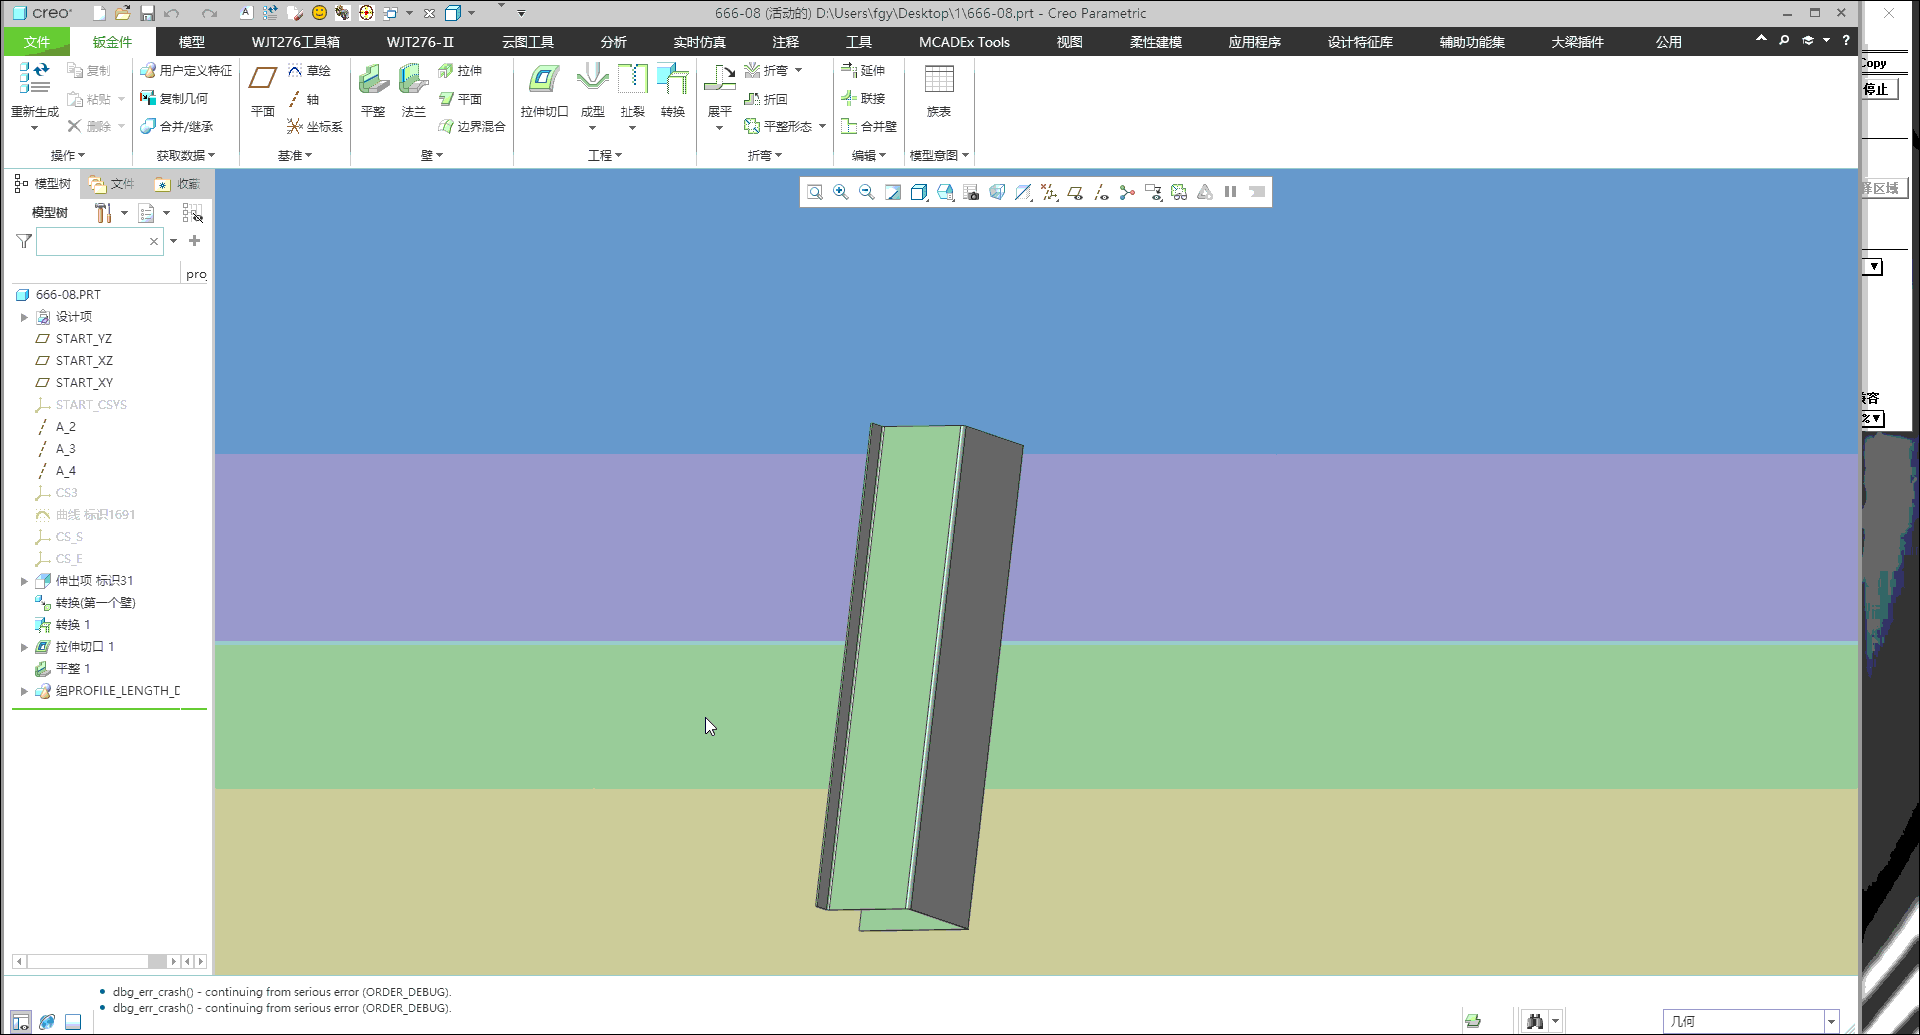This screenshot has height=1035, width=1920.
Task: Click the 停止 button in the right-hand window
Action: coord(1878,90)
